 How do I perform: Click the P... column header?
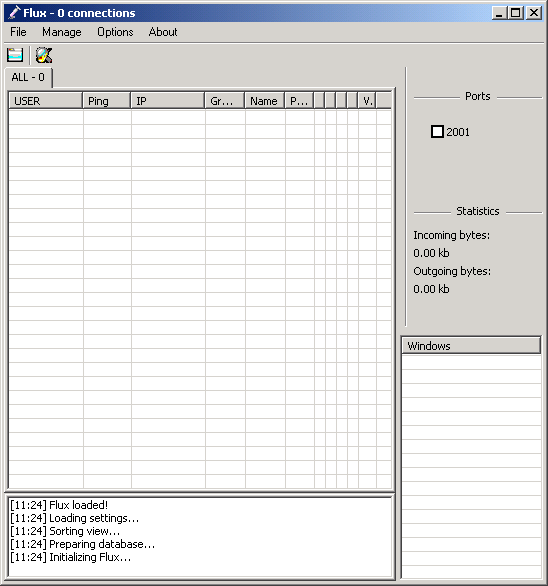299,101
